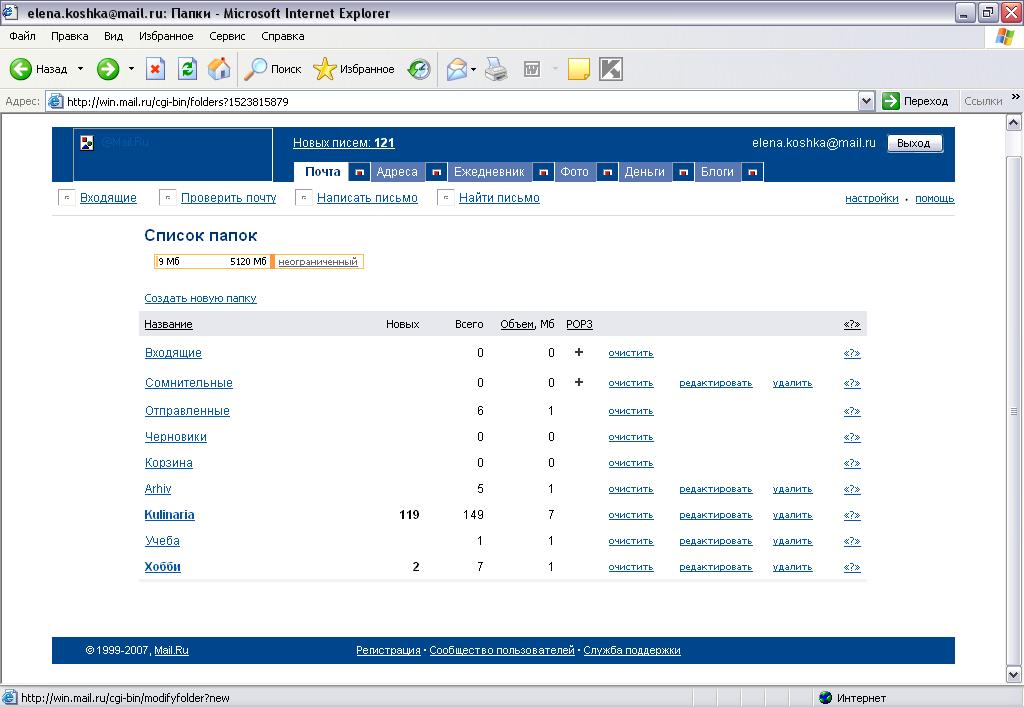Open Создать новую папку link
The image size is (1024, 707).
coord(200,298)
